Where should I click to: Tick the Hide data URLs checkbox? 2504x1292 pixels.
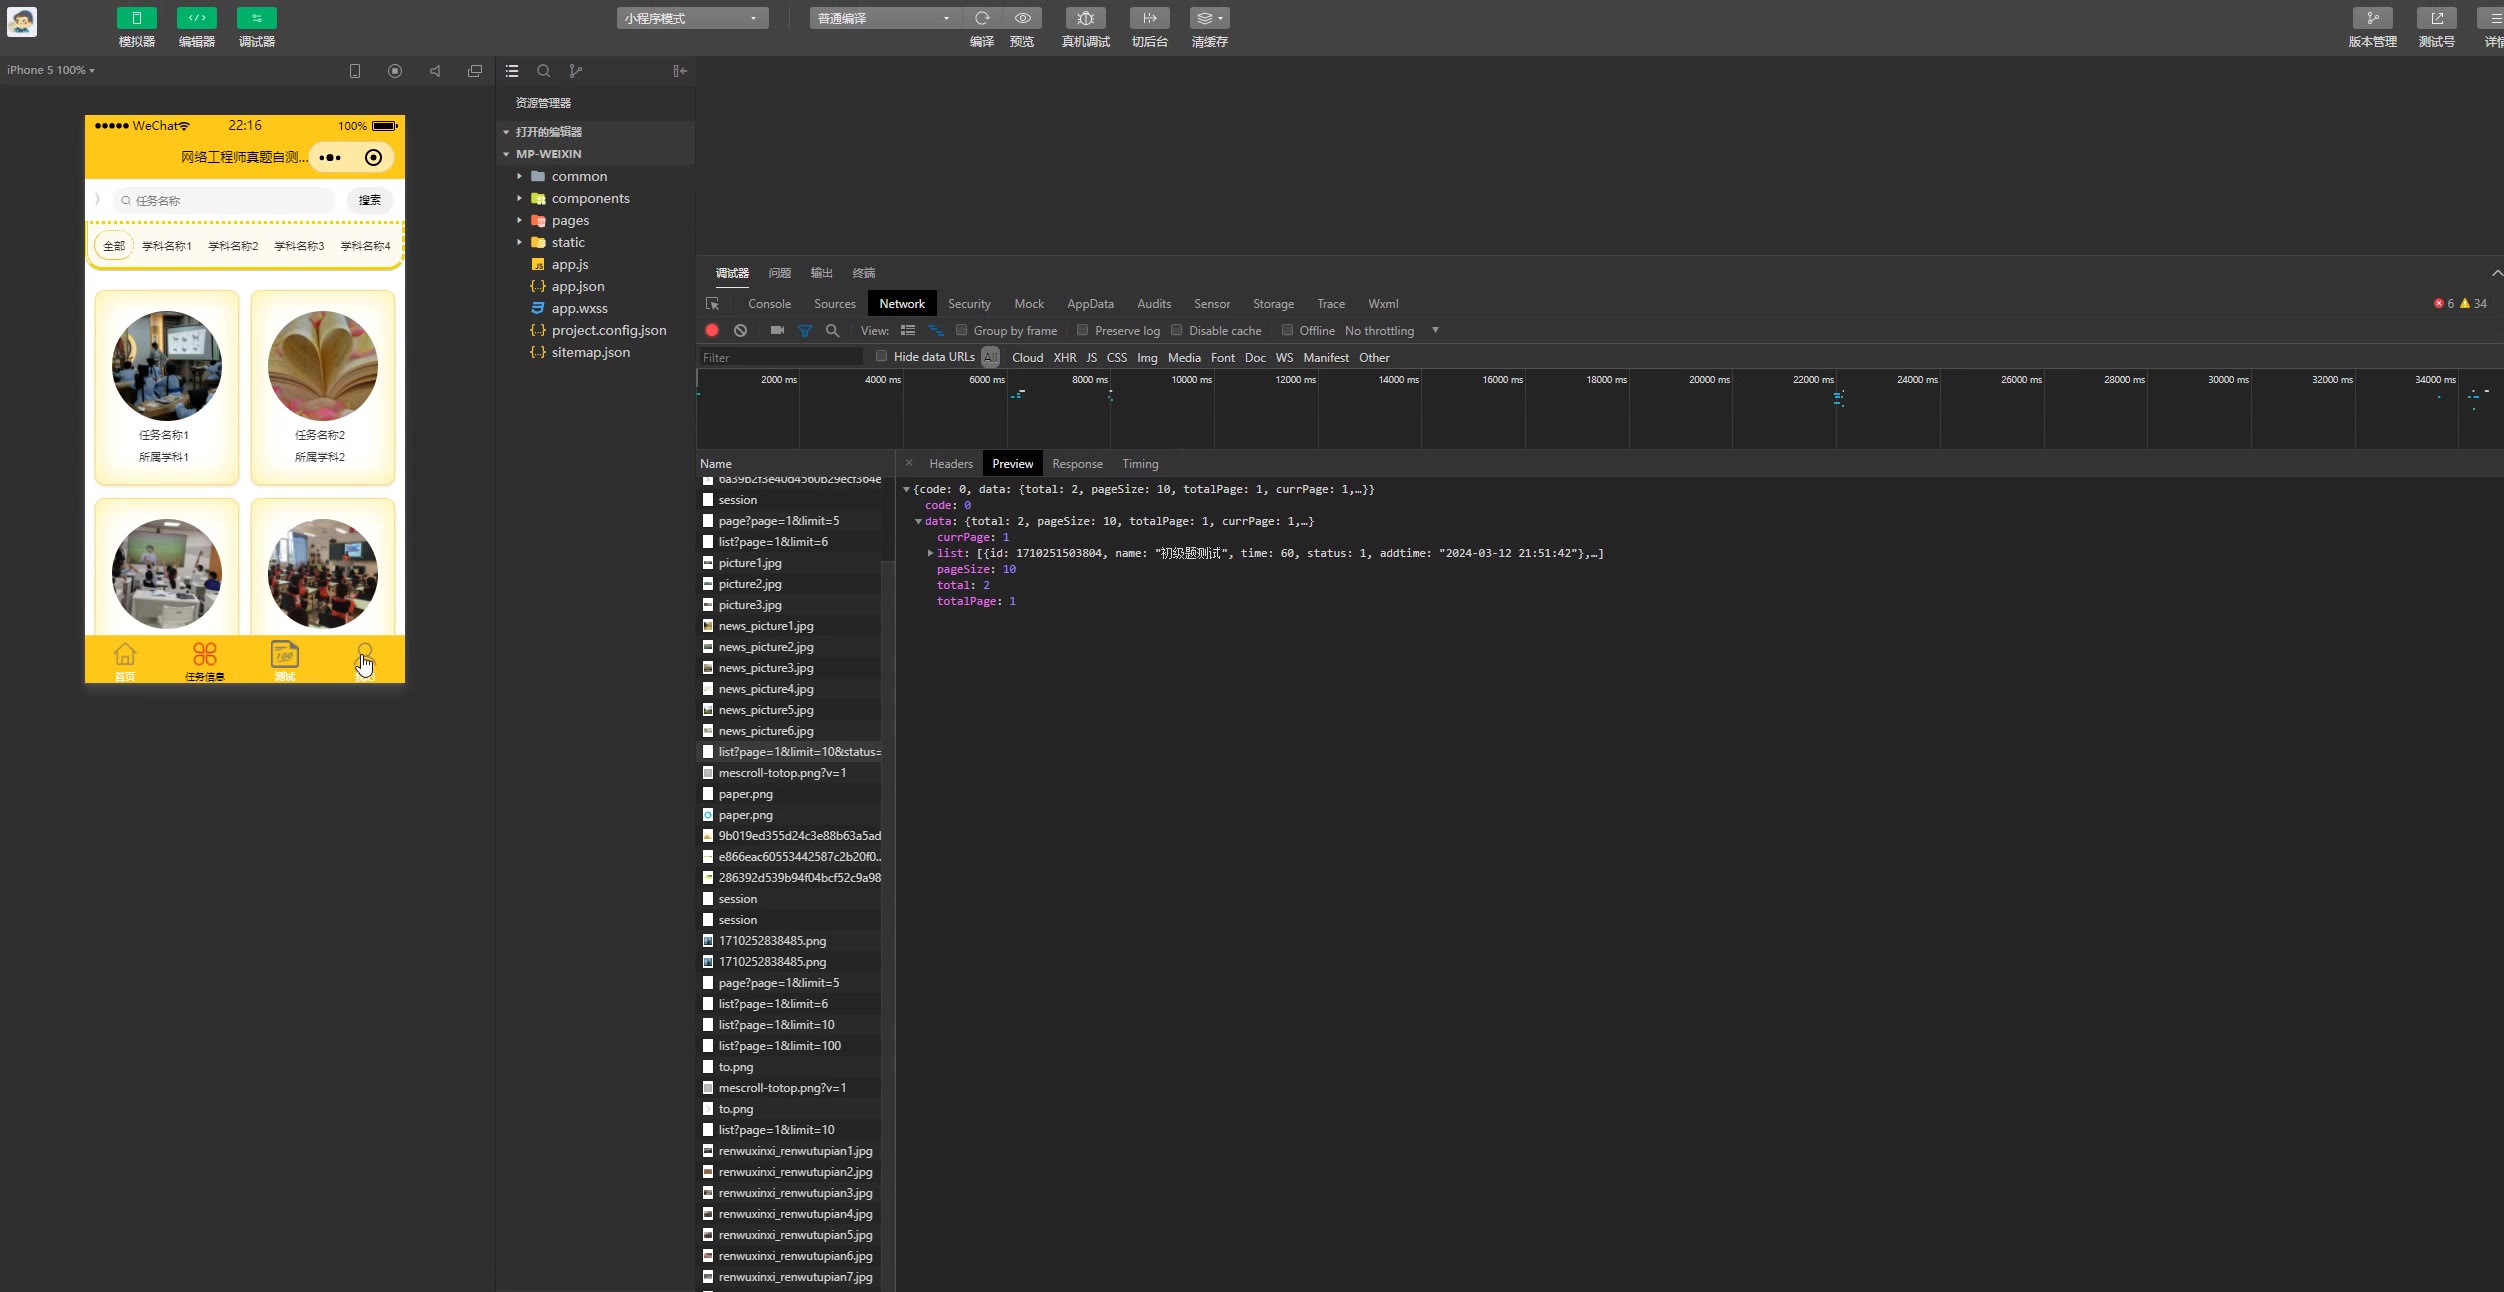pyautogui.click(x=881, y=356)
